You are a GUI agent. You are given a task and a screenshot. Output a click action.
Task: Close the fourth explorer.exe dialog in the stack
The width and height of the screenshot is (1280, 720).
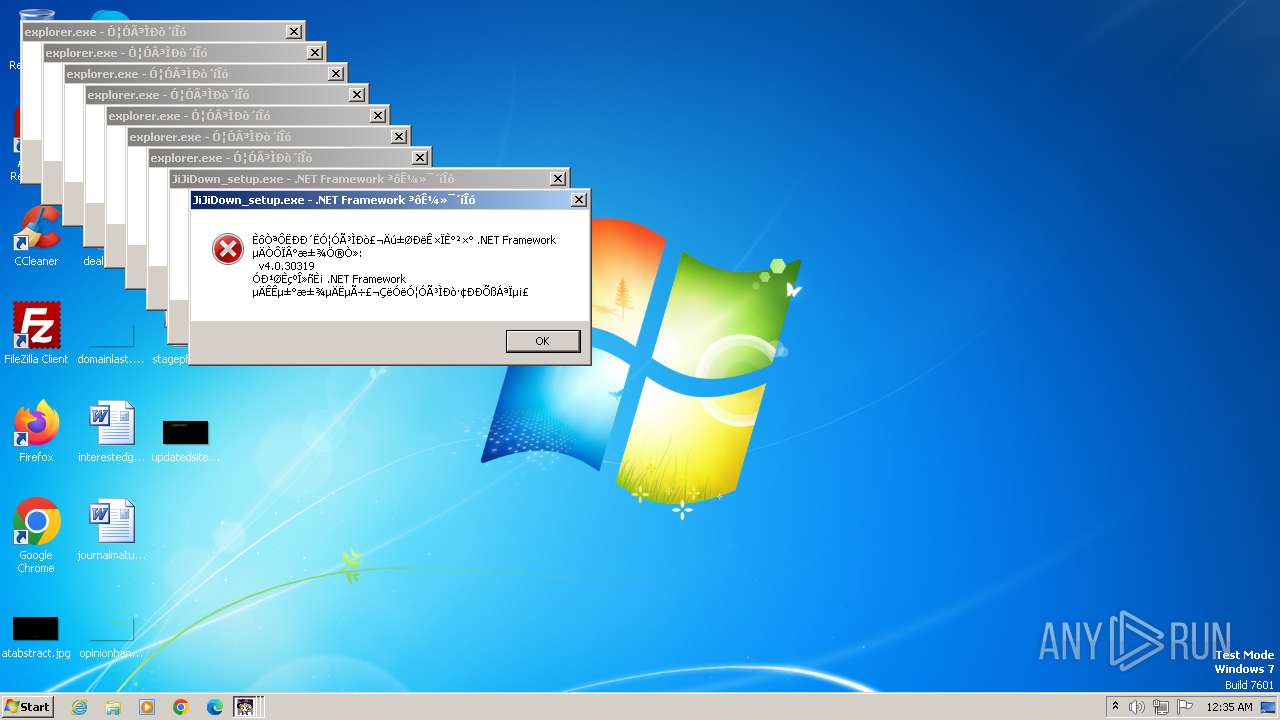(x=356, y=95)
